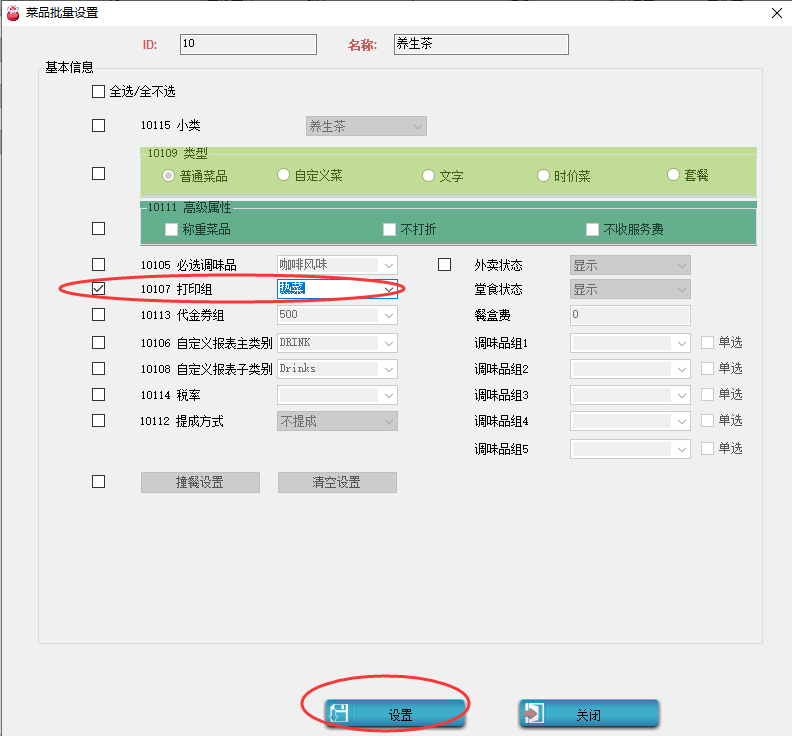The width and height of the screenshot is (792, 736).
Task: Click the 餐盒费 input field
Action: 630,316
